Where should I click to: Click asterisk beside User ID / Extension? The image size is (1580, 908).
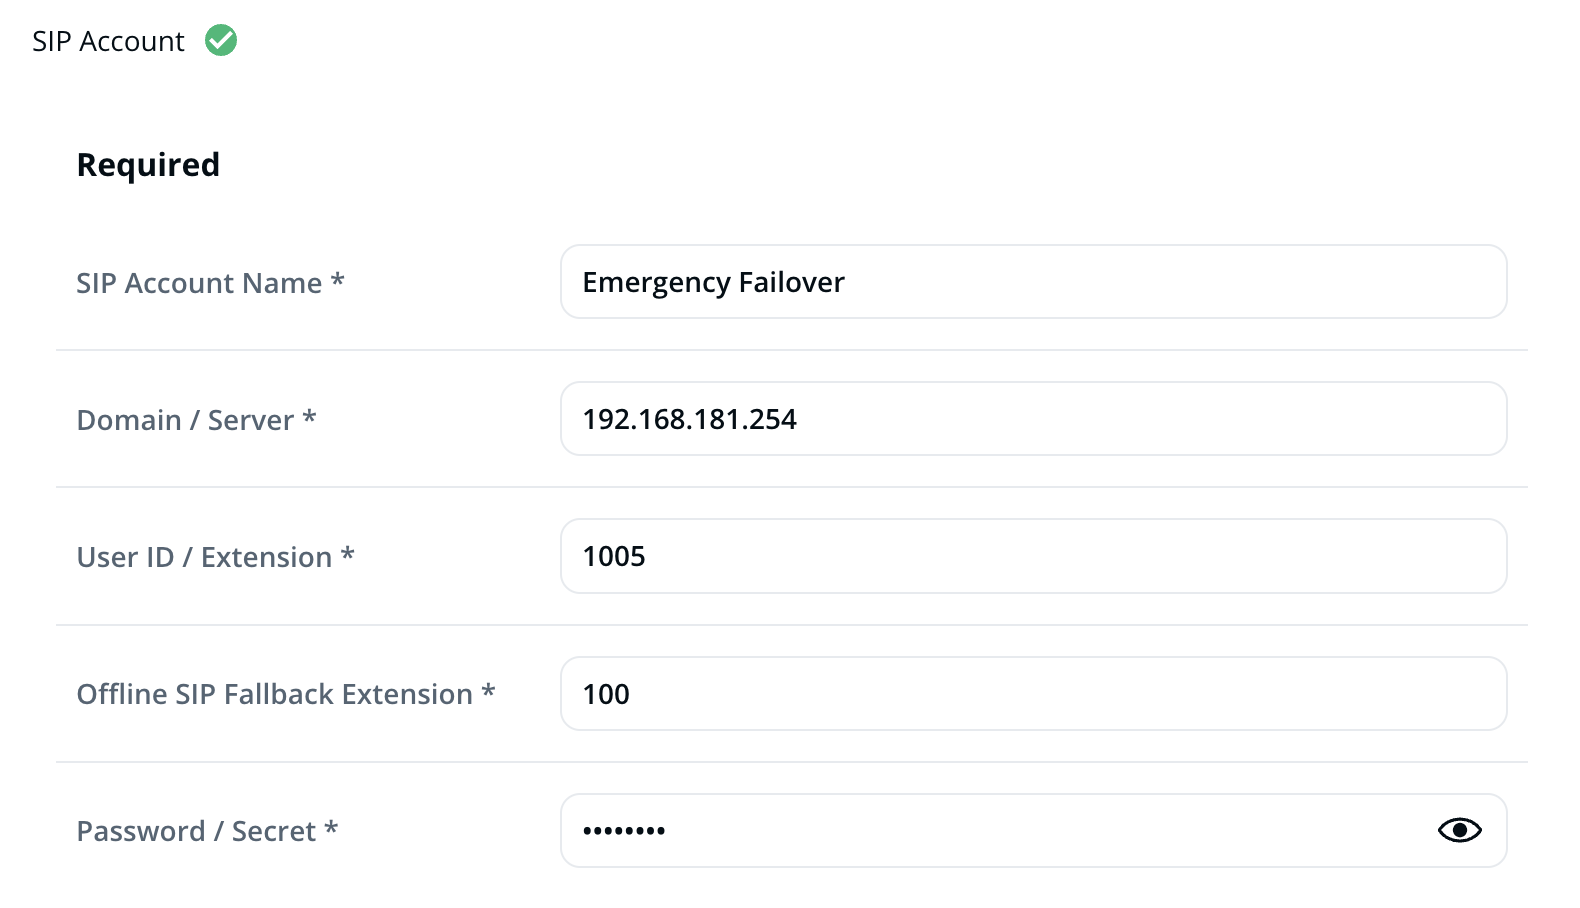tap(348, 554)
